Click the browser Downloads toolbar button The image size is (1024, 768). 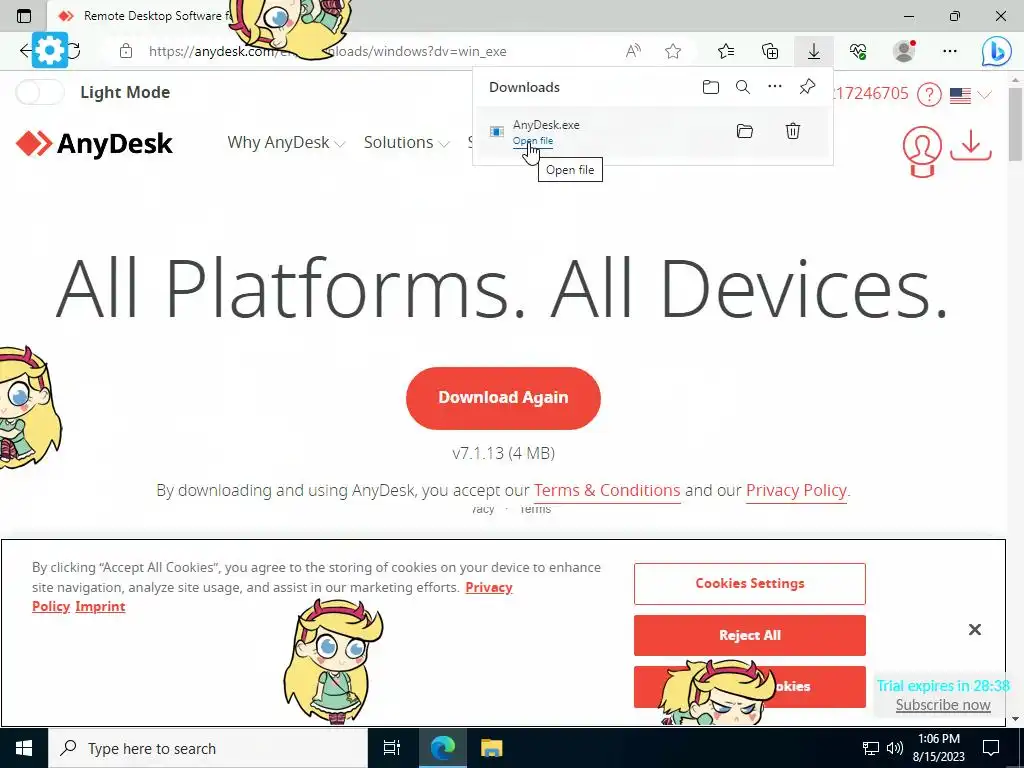pos(814,52)
